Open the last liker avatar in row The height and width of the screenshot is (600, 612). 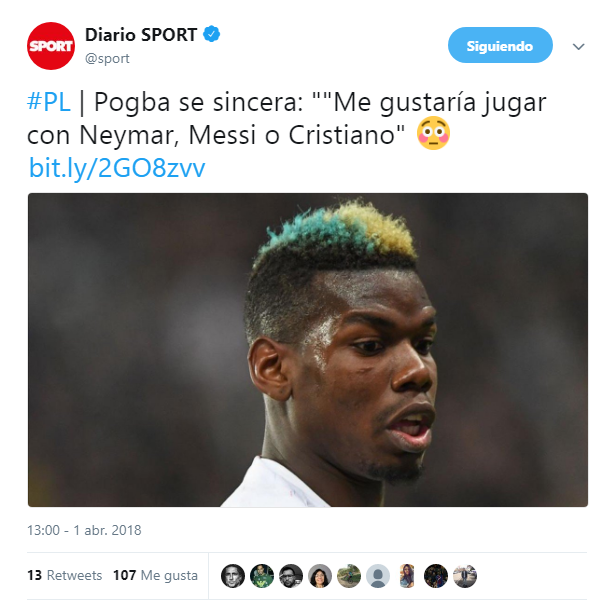[465, 576]
